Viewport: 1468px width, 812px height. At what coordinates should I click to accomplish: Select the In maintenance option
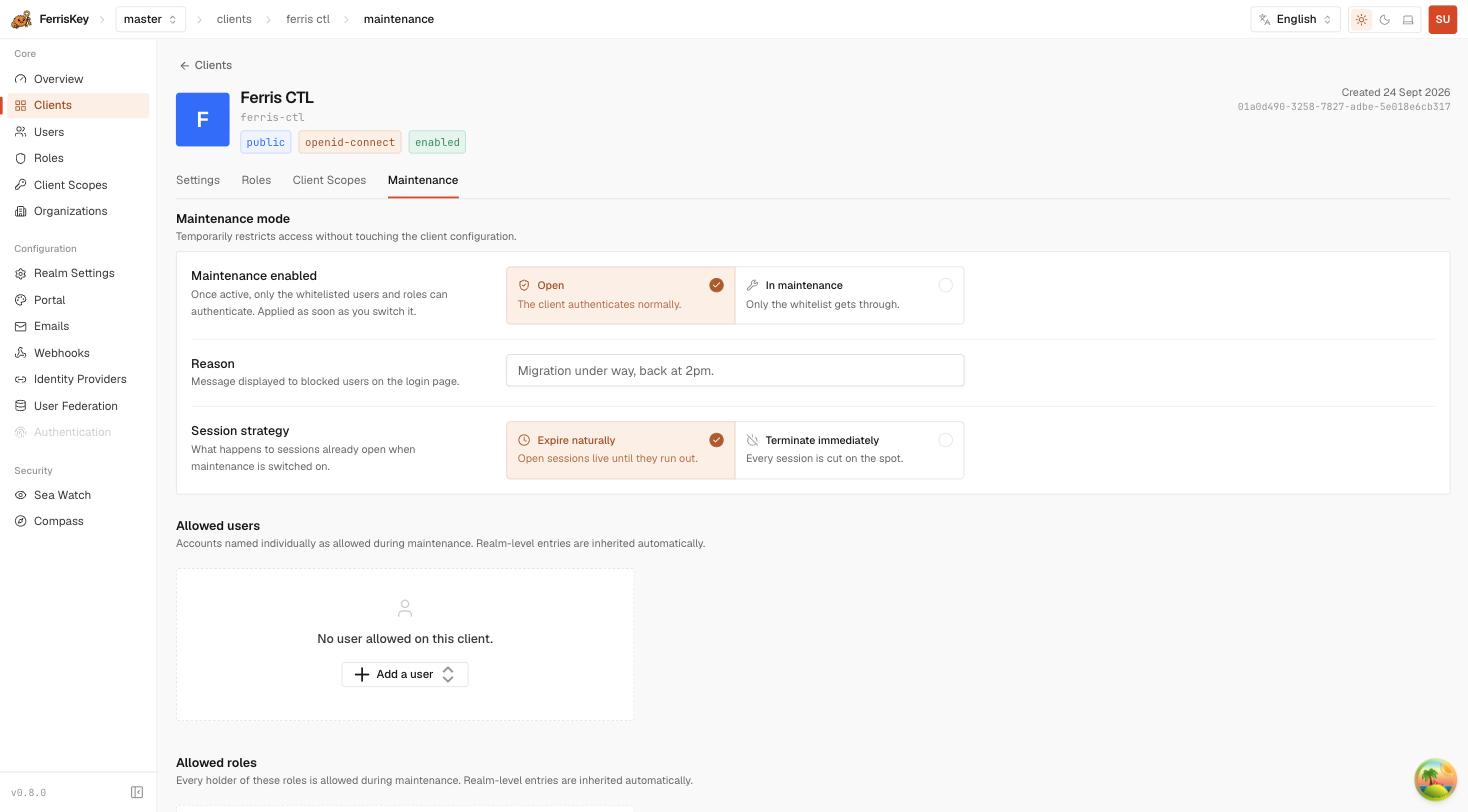coord(849,295)
